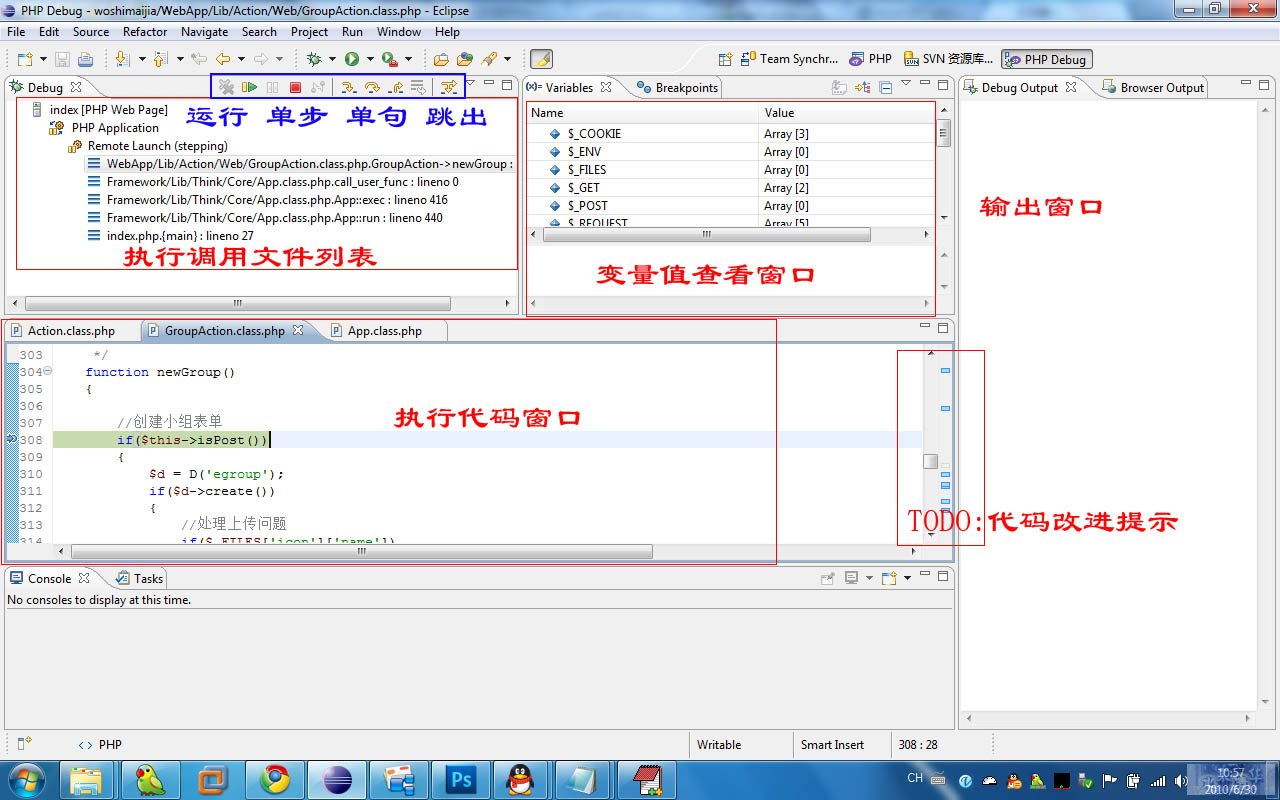
Task: Click the code editor vertical scrollbar thumb
Action: click(930, 461)
